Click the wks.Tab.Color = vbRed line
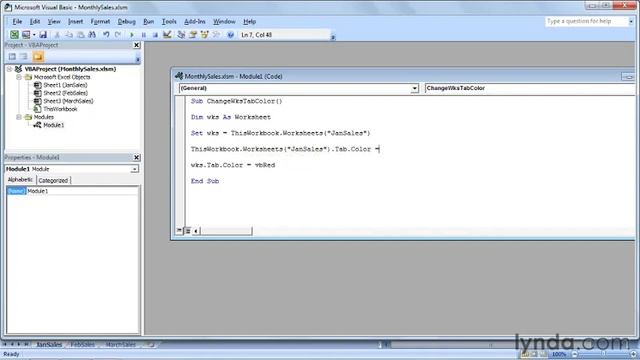 click(233, 165)
